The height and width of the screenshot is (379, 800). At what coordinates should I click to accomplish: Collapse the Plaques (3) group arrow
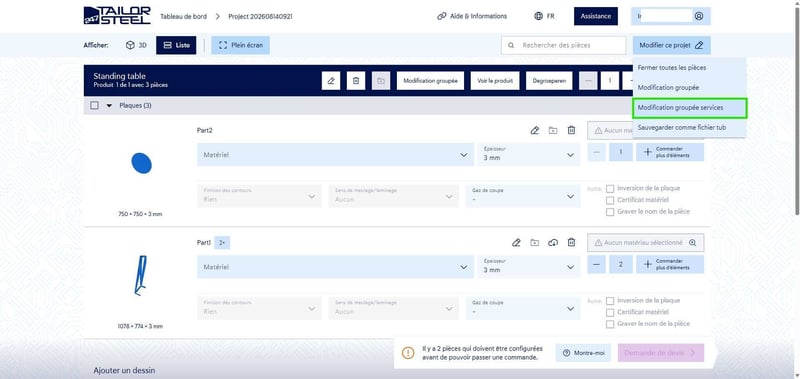click(109, 106)
